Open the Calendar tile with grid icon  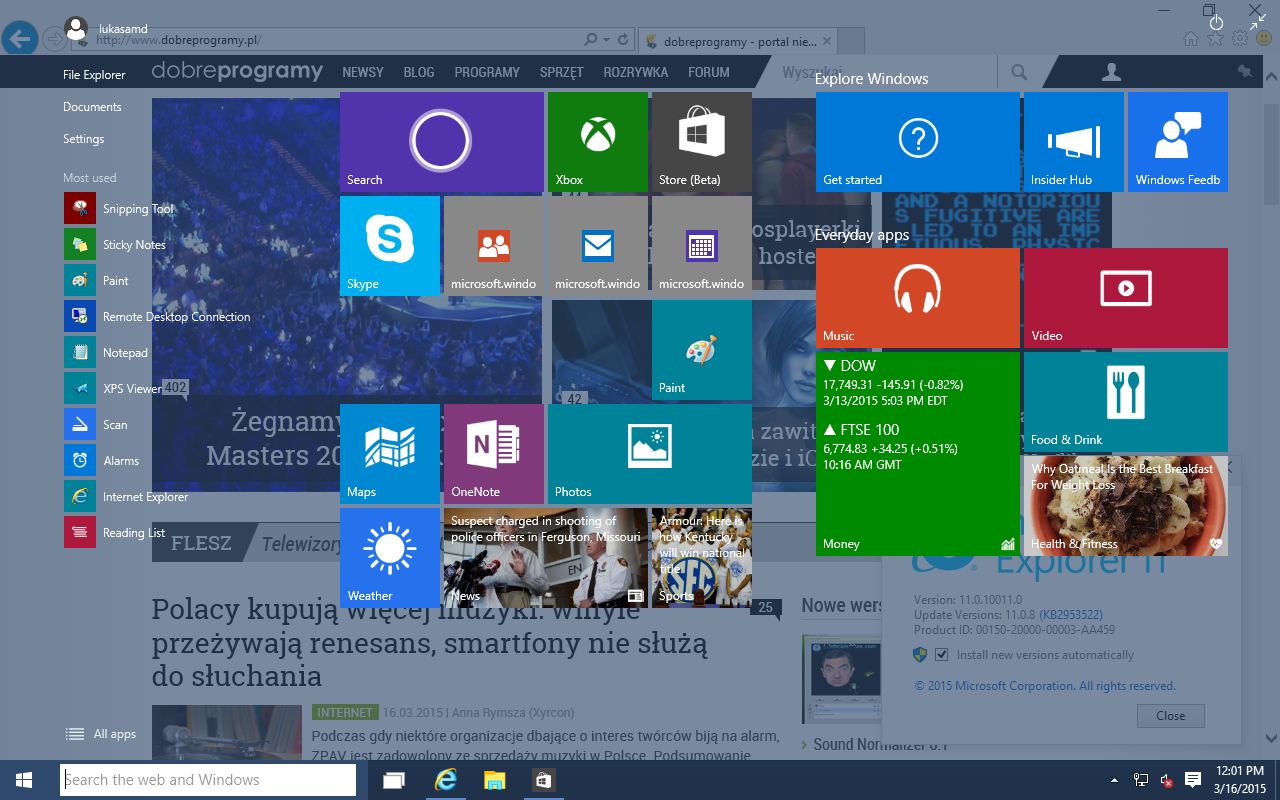click(x=702, y=246)
